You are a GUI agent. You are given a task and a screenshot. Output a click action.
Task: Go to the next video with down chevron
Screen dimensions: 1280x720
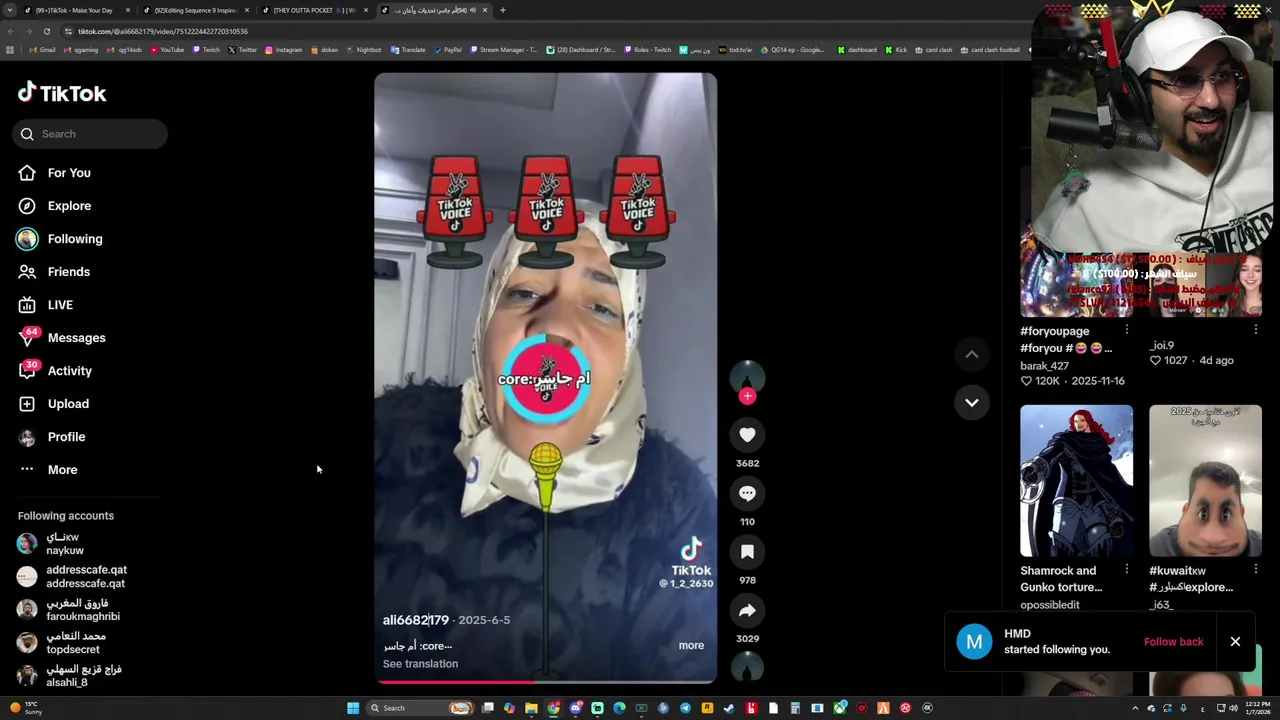pyautogui.click(x=971, y=402)
